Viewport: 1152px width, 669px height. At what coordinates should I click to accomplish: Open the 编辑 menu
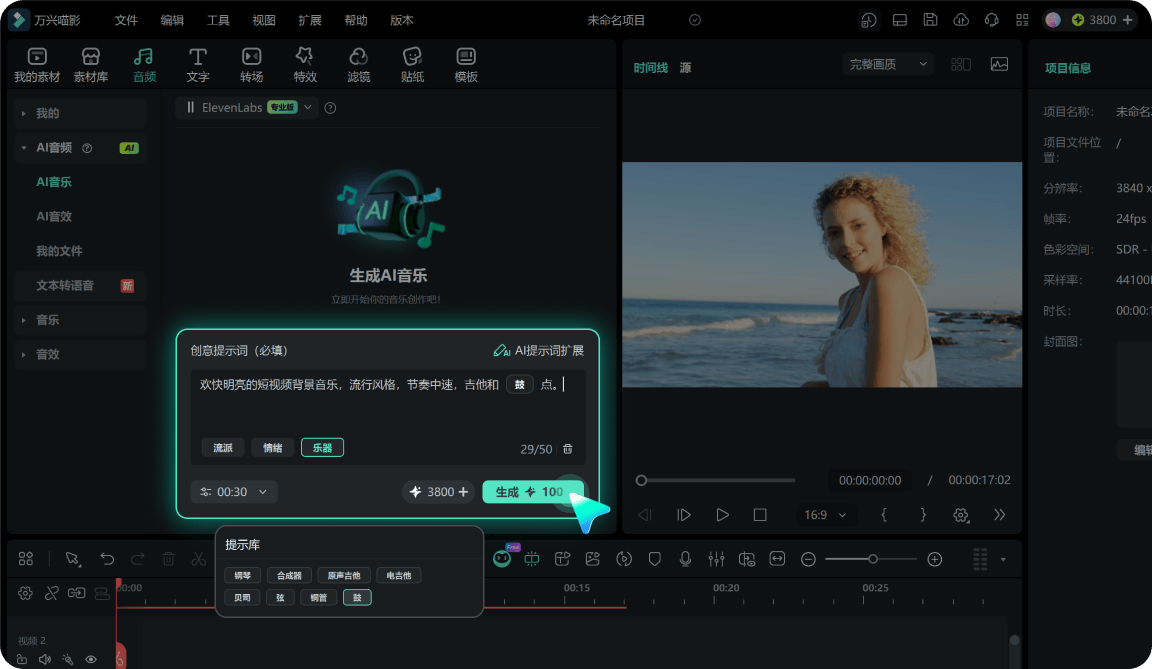[x=172, y=20]
